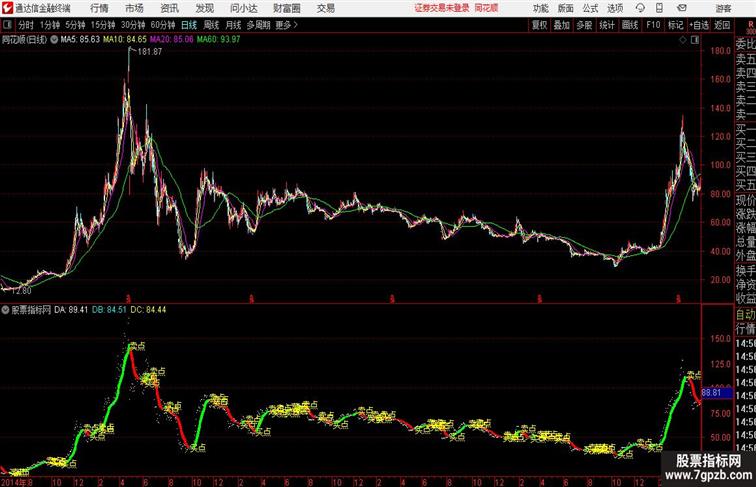This screenshot has height=487, width=756.
Task: Toggle the side panel icon beside the diamond
Action: pos(695,40)
